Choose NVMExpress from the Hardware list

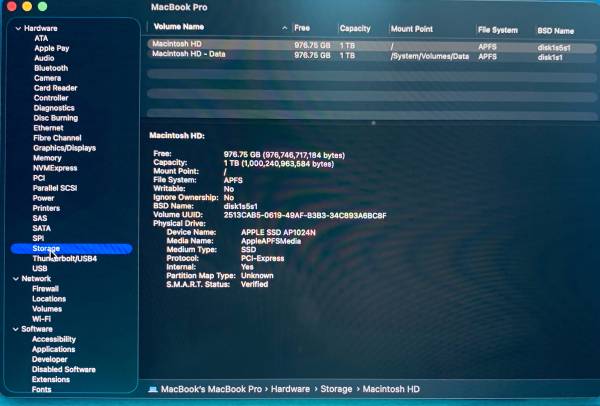(54, 168)
